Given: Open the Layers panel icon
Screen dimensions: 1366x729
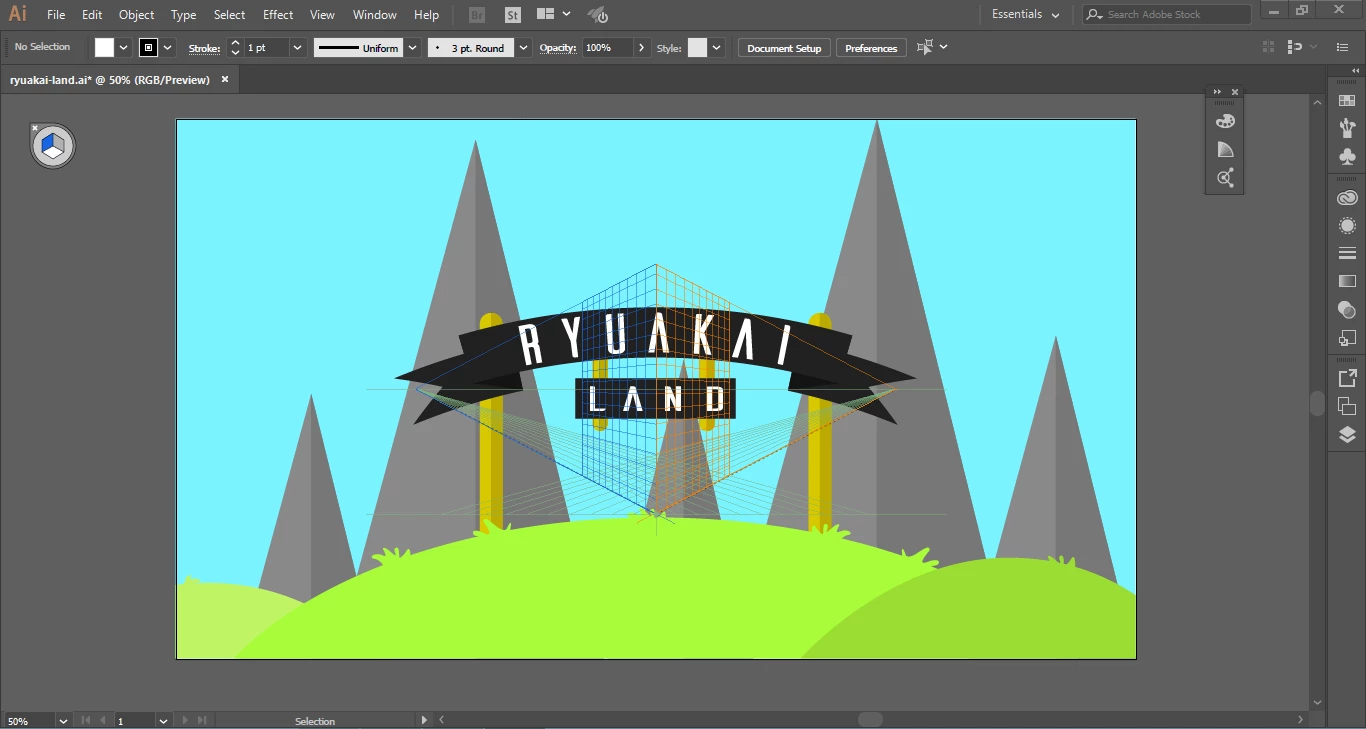Looking at the screenshot, I should coord(1347,434).
